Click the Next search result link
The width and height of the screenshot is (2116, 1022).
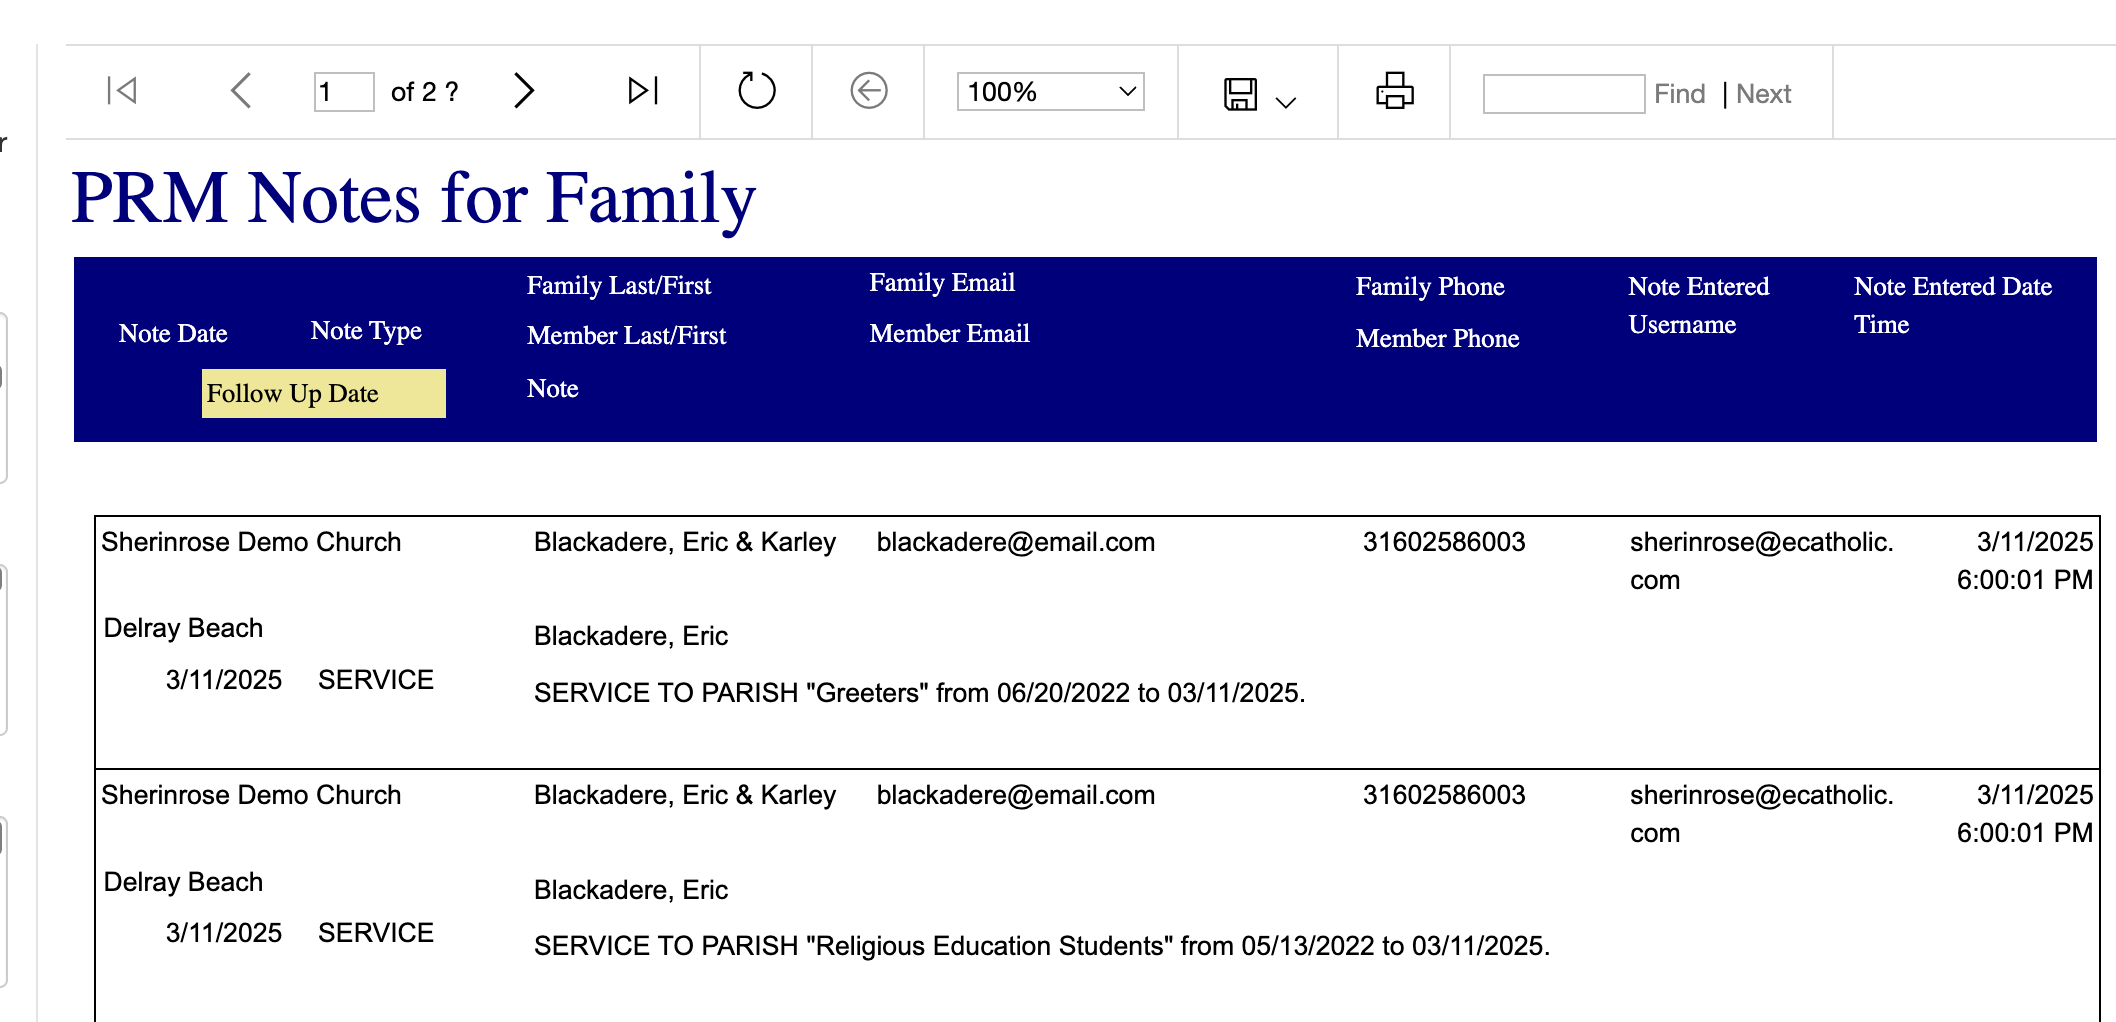[1763, 94]
